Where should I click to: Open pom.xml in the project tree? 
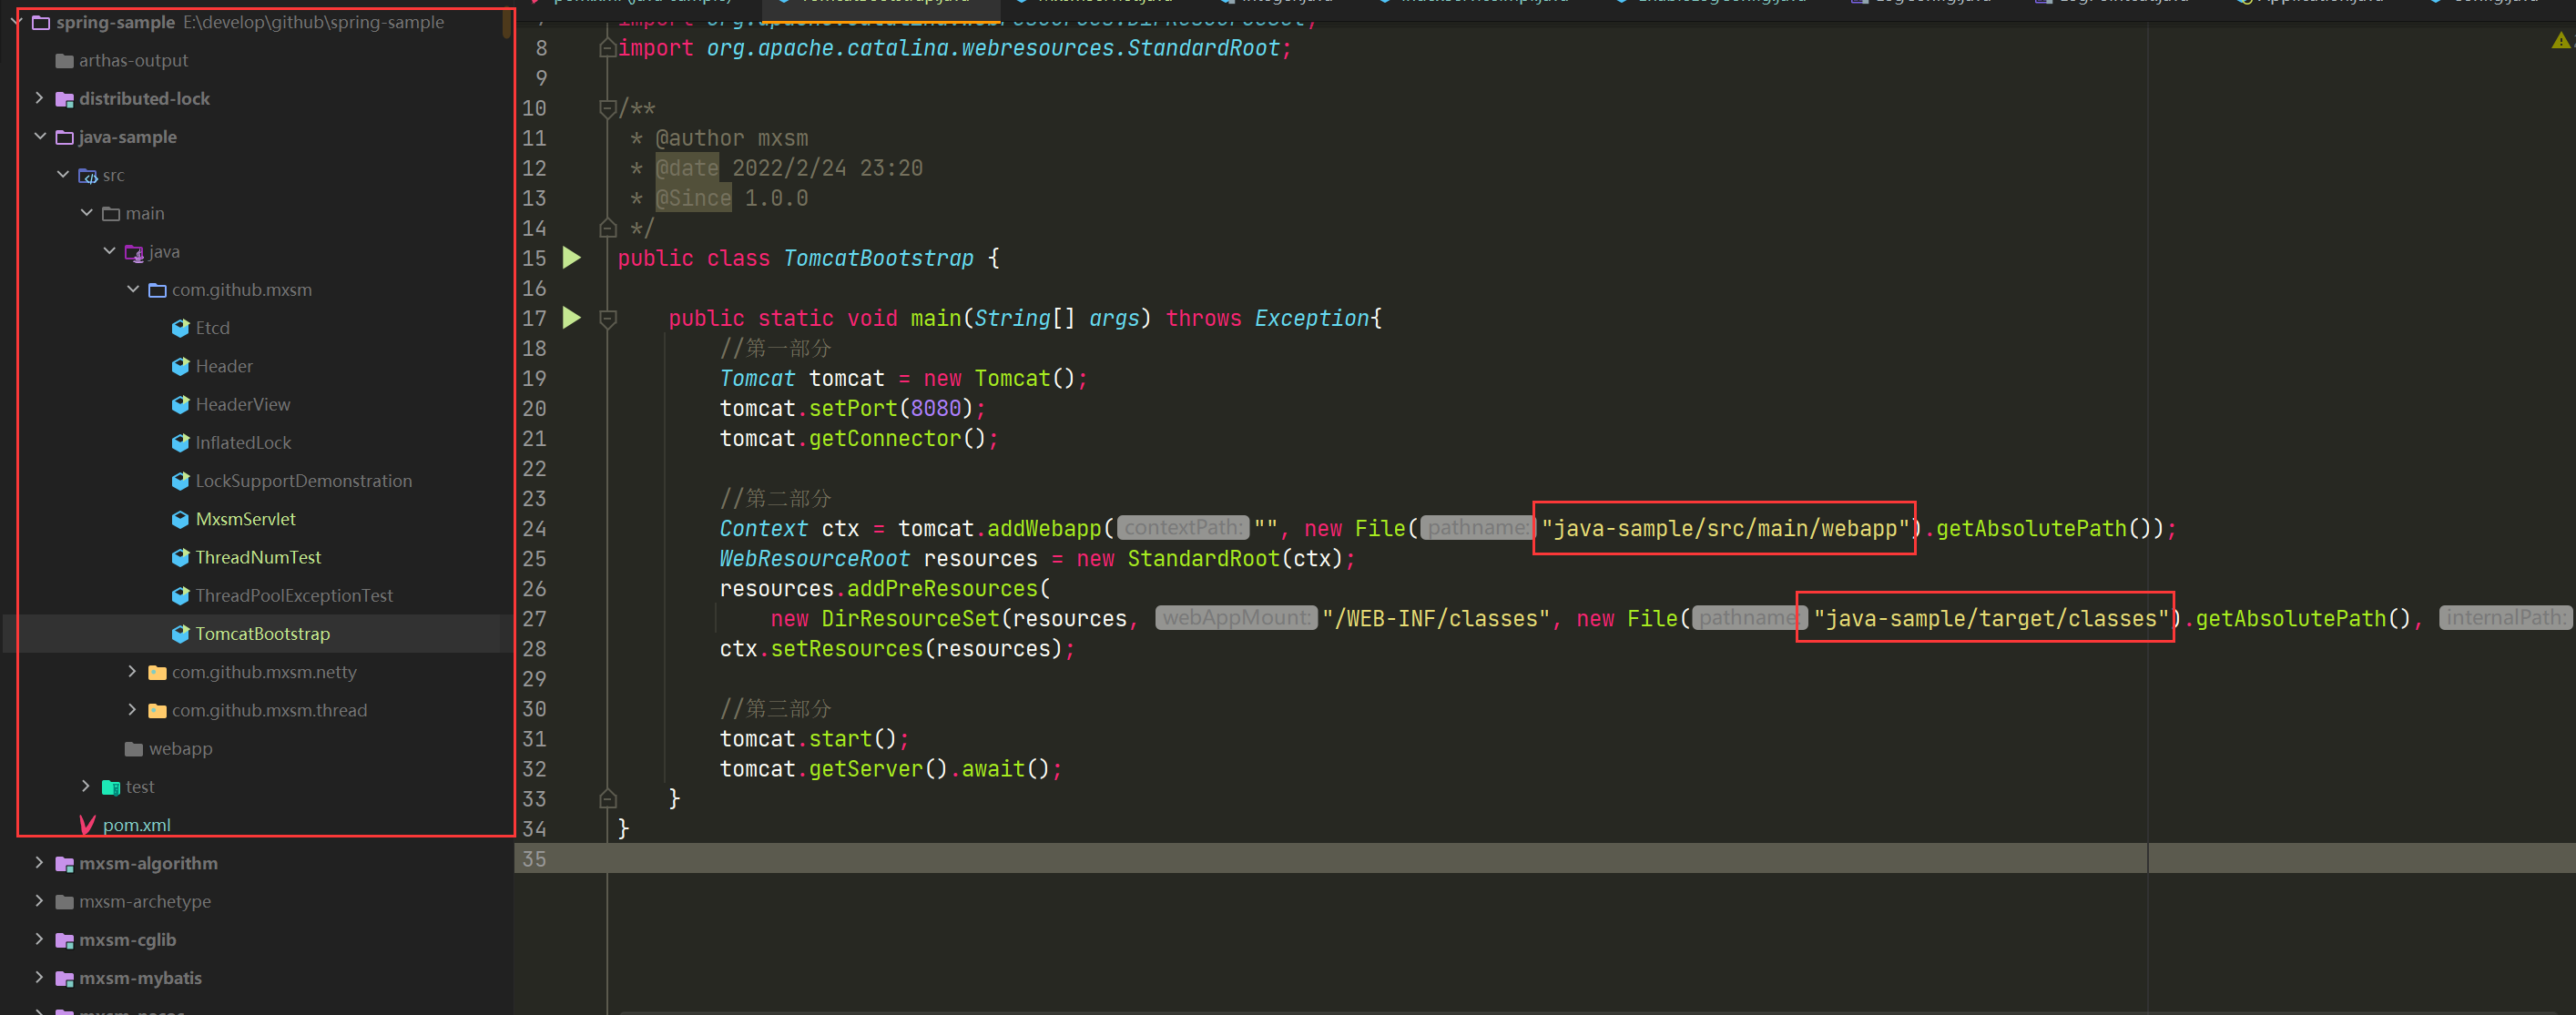coord(136,825)
